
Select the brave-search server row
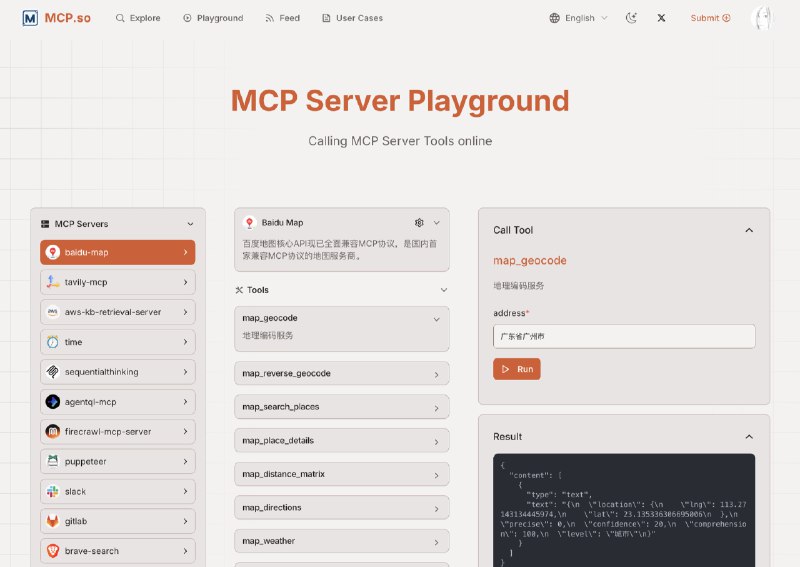click(x=118, y=551)
